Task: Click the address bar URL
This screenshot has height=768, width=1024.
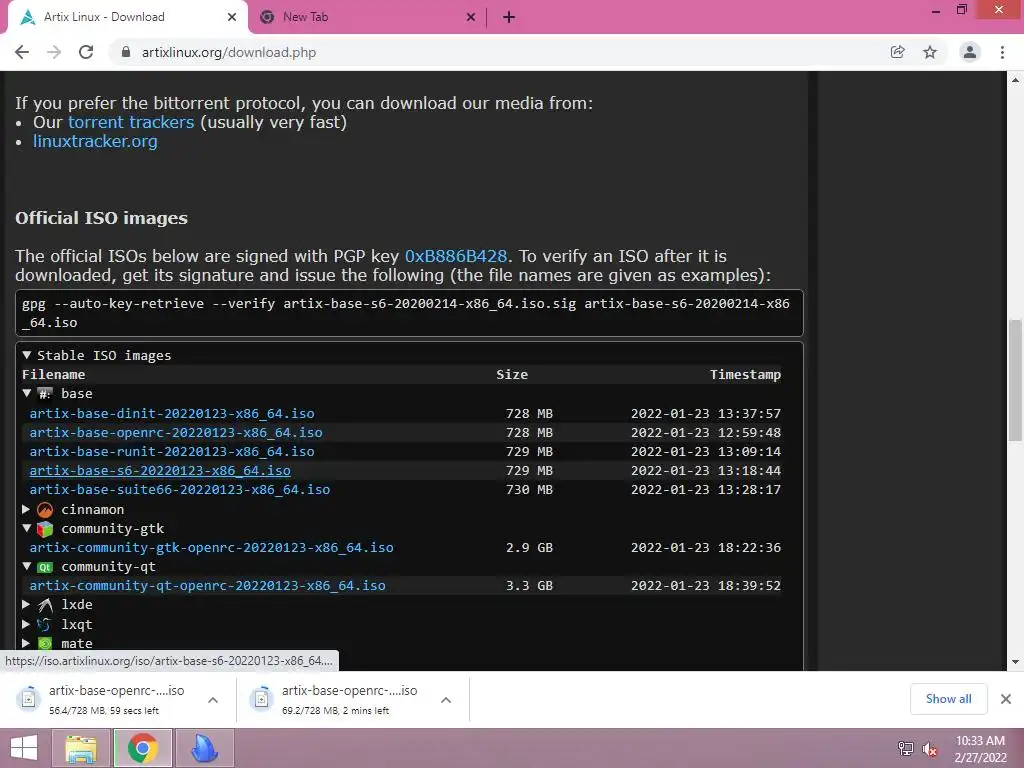Action: coord(229,52)
